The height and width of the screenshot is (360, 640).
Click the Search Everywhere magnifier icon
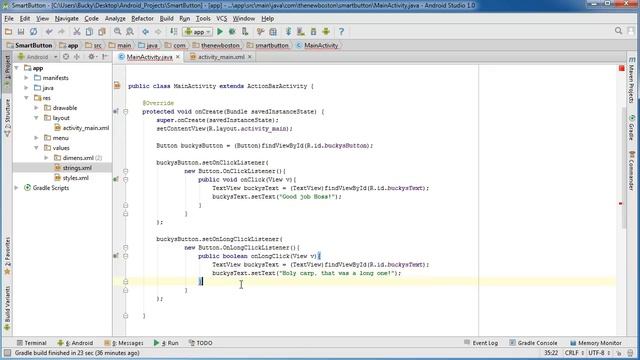(618, 31)
